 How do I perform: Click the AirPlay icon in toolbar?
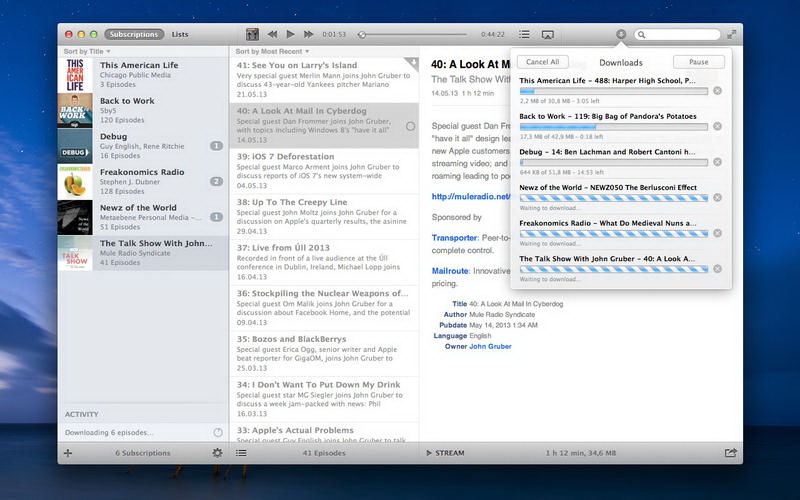tap(547, 34)
